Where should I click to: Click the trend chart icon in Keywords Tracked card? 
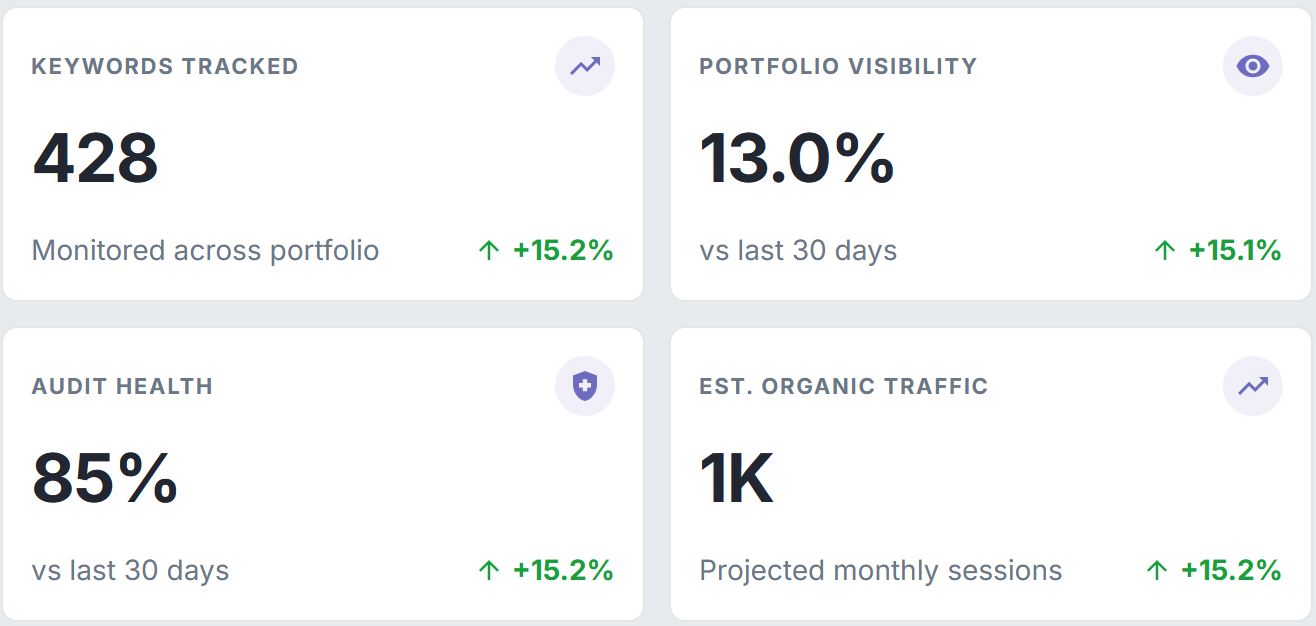point(585,67)
